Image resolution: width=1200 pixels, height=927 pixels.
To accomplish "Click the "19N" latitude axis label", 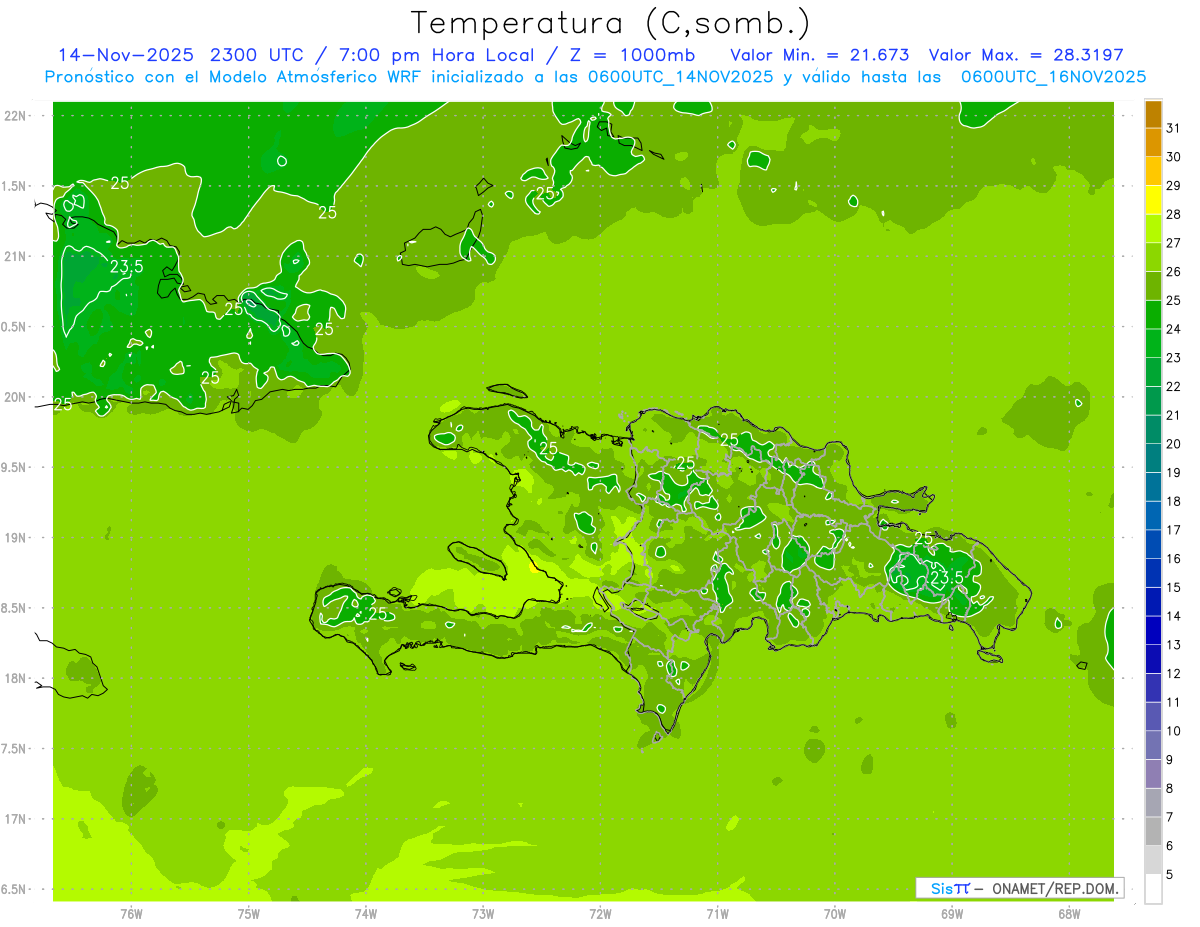I will 16,538.
